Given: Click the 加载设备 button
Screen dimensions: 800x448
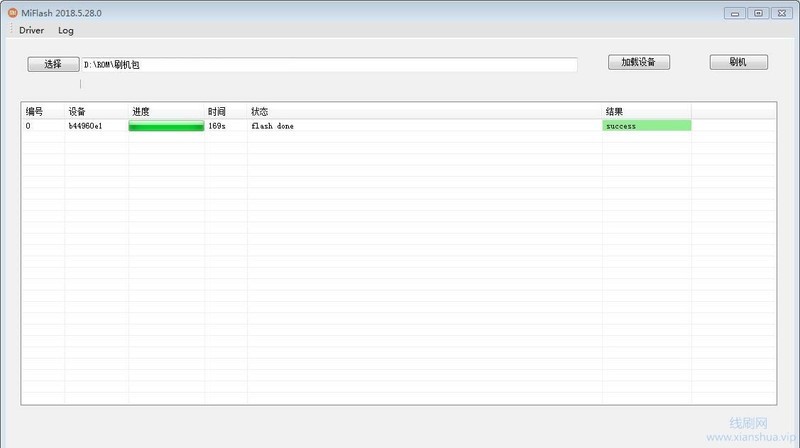Looking at the screenshot, I should click(x=639, y=62).
